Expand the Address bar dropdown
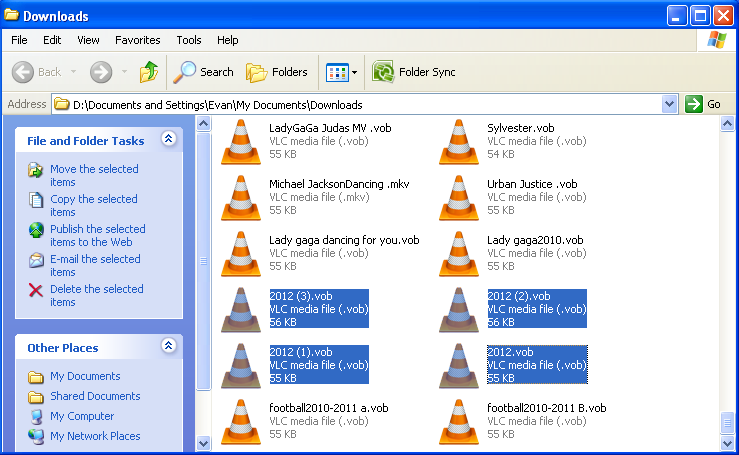The height and width of the screenshot is (455, 739). point(669,104)
